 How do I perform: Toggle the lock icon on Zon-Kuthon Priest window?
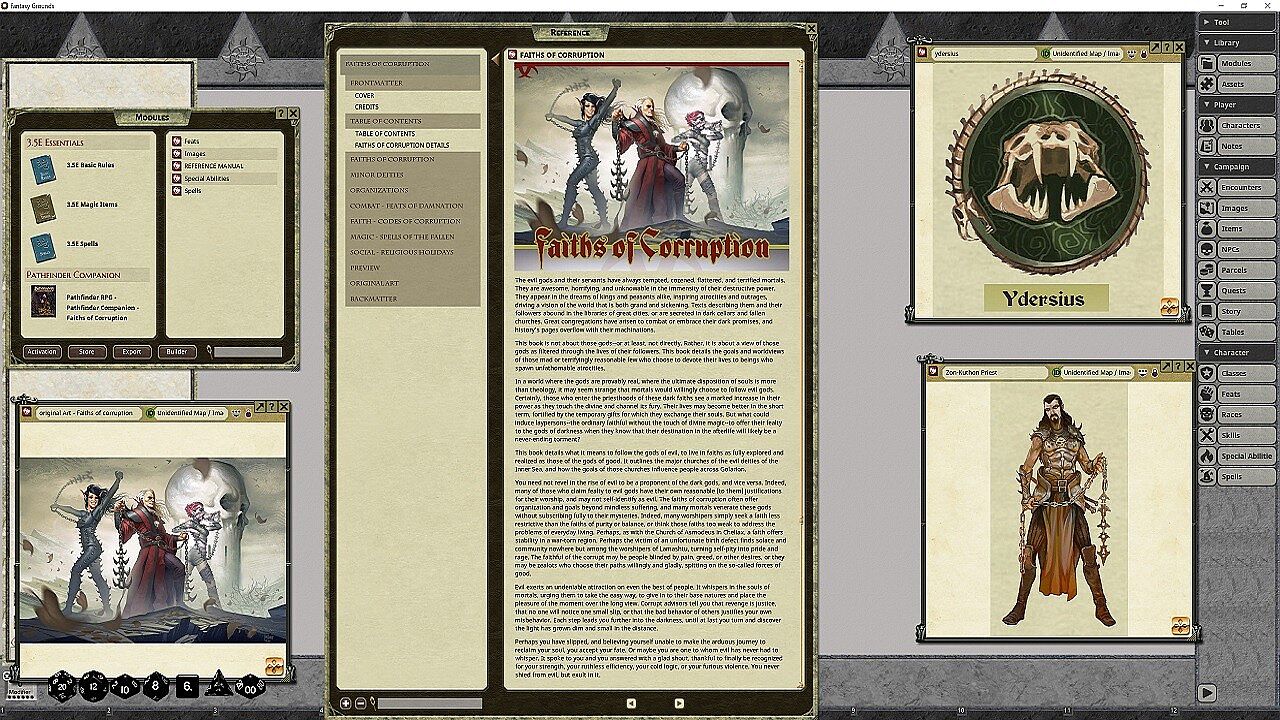[1154, 372]
